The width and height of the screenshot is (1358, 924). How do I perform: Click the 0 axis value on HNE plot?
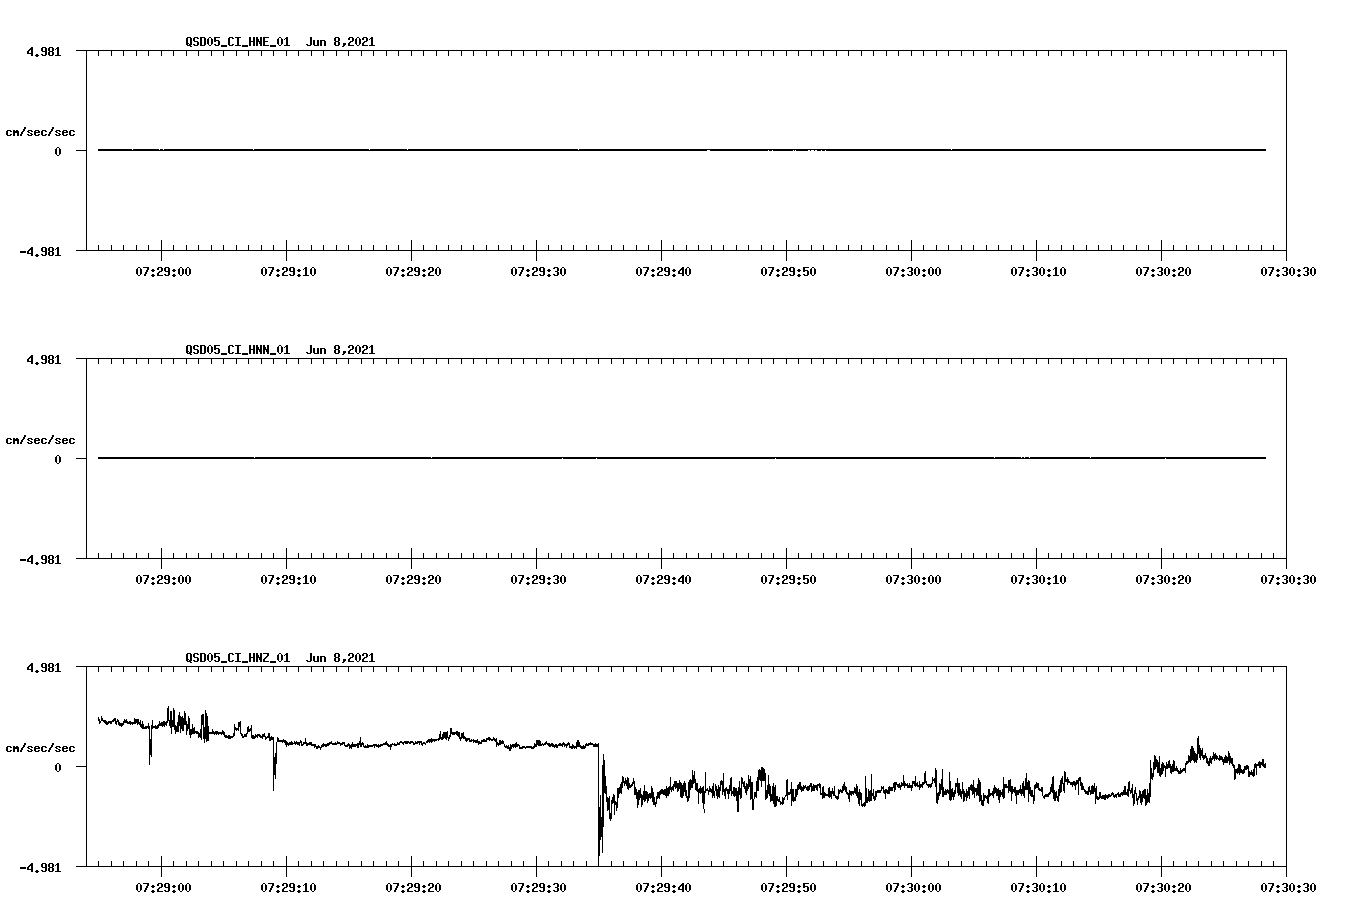(x=58, y=151)
